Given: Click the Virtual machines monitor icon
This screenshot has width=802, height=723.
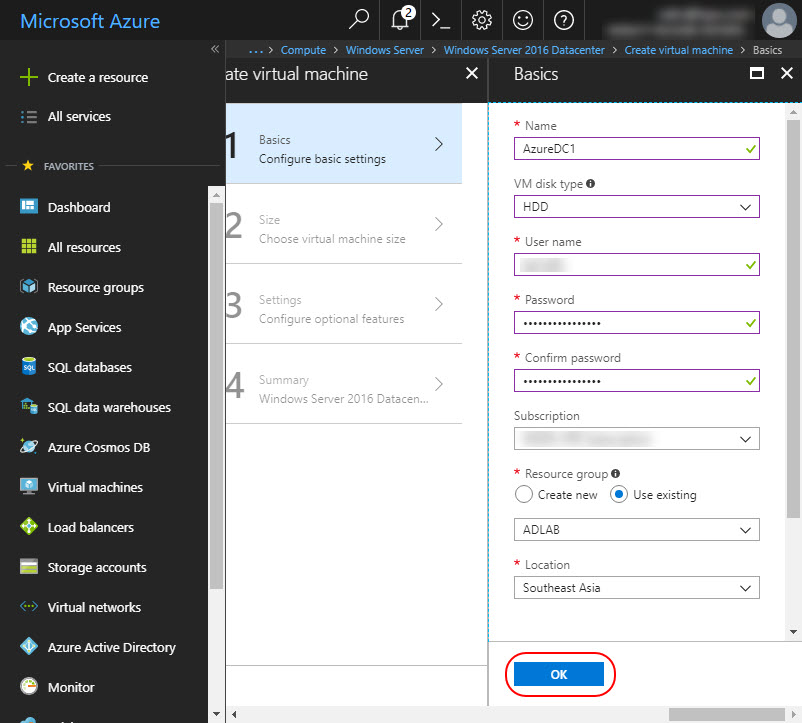Looking at the screenshot, I should click(x=29, y=486).
